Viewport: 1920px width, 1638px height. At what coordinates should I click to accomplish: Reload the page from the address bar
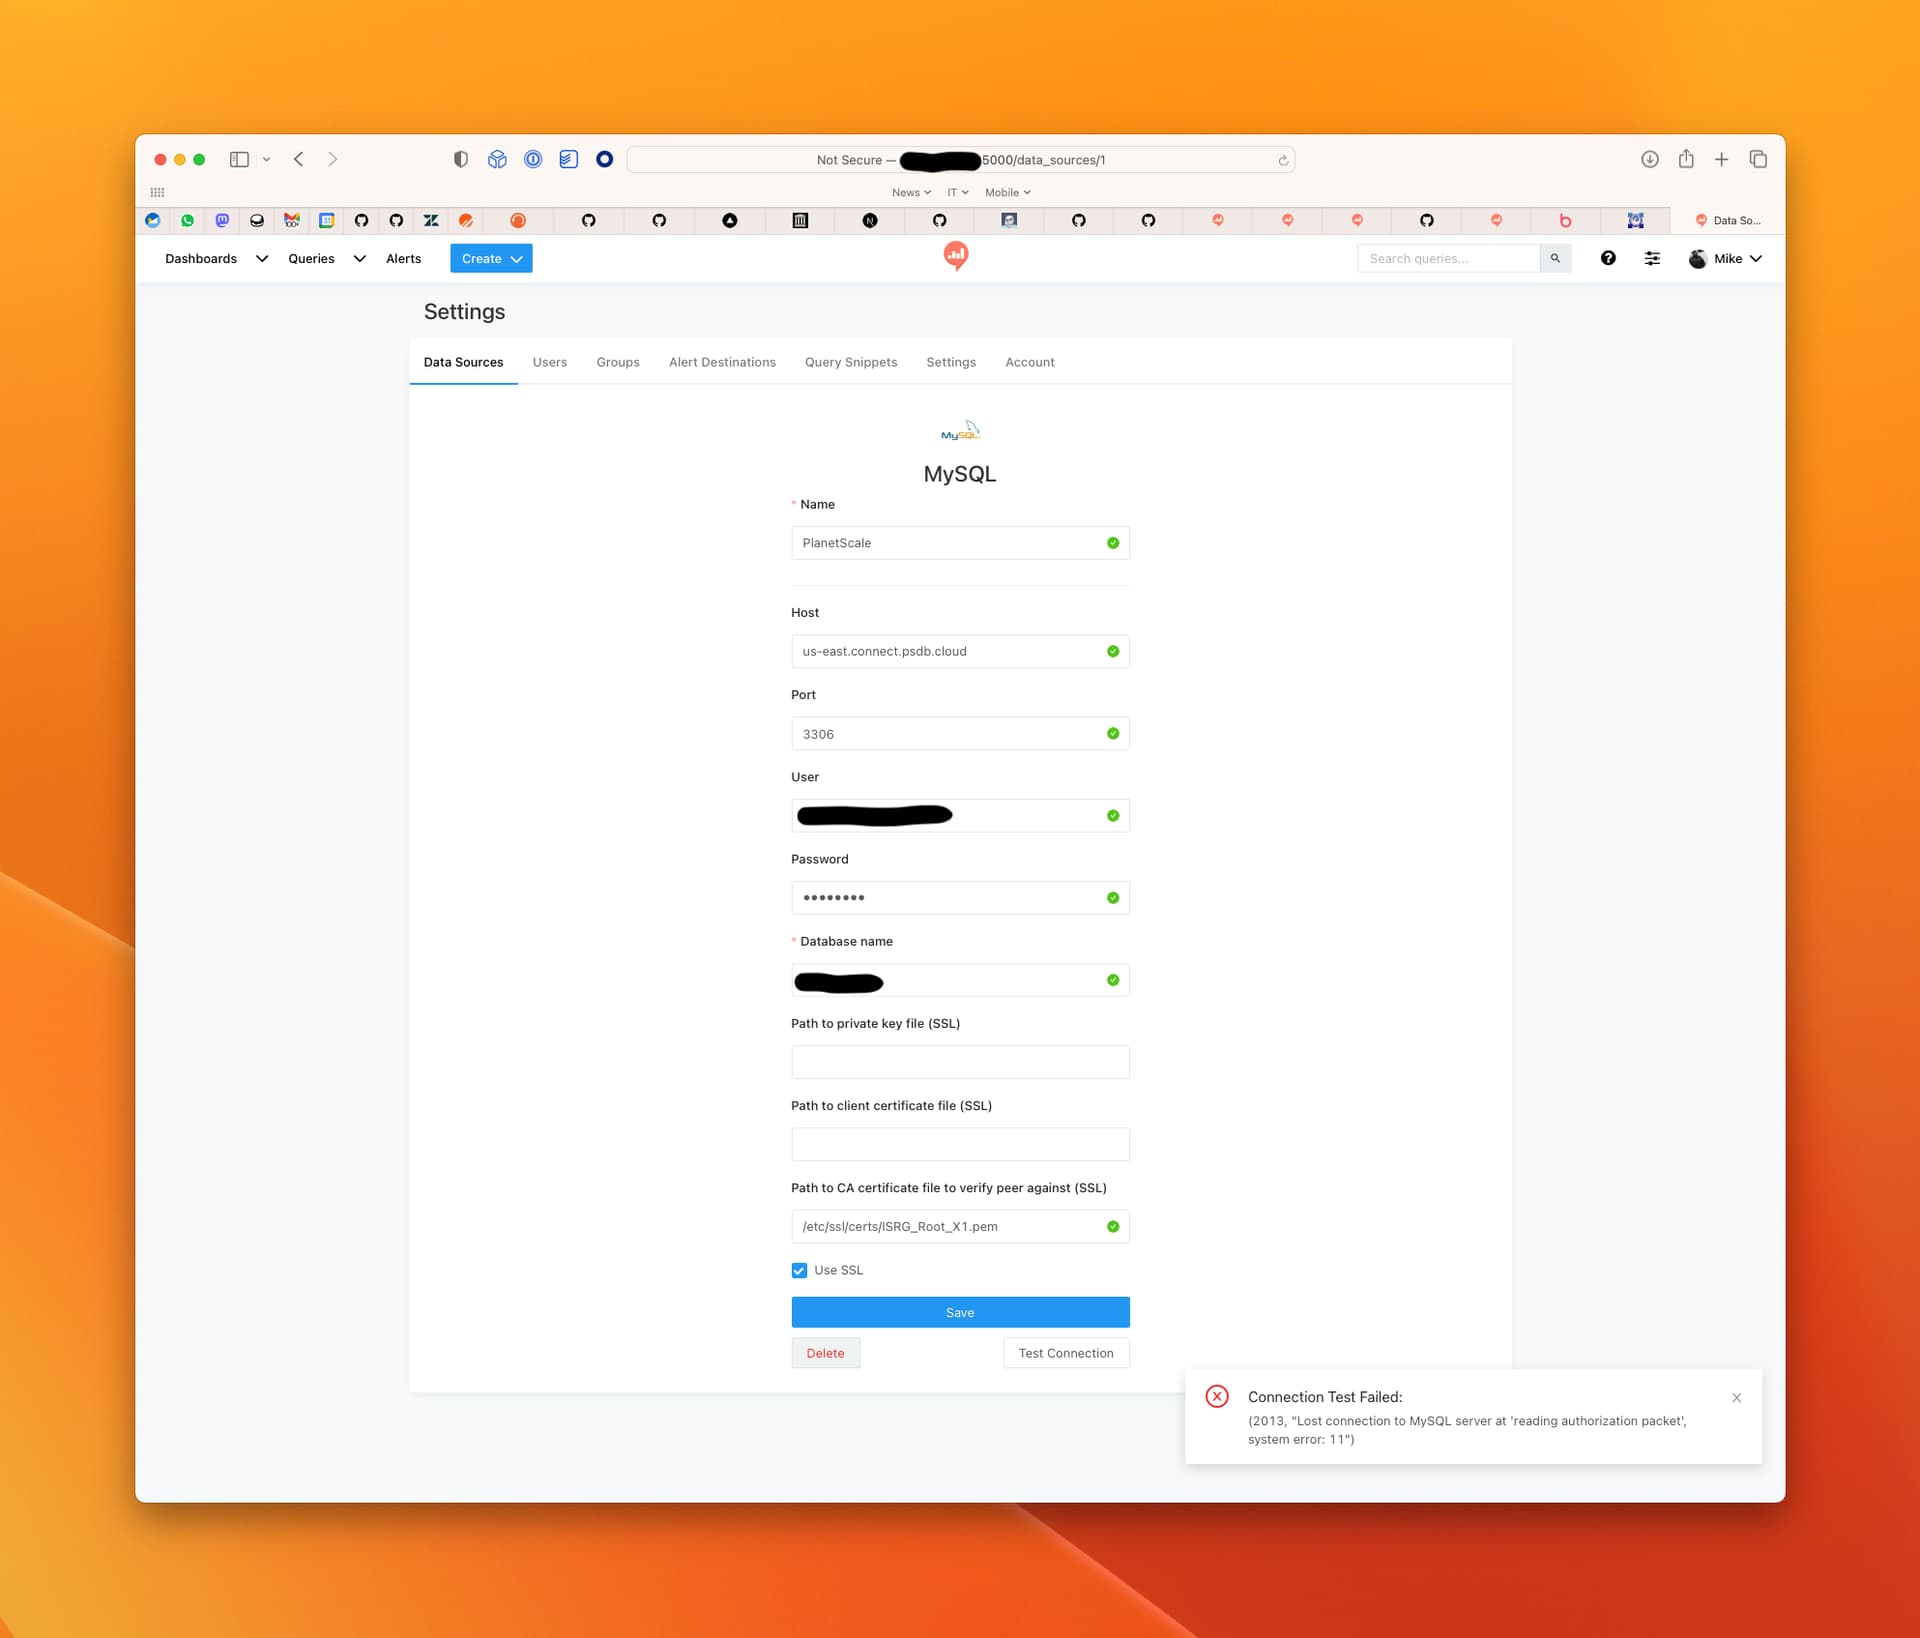click(1283, 160)
